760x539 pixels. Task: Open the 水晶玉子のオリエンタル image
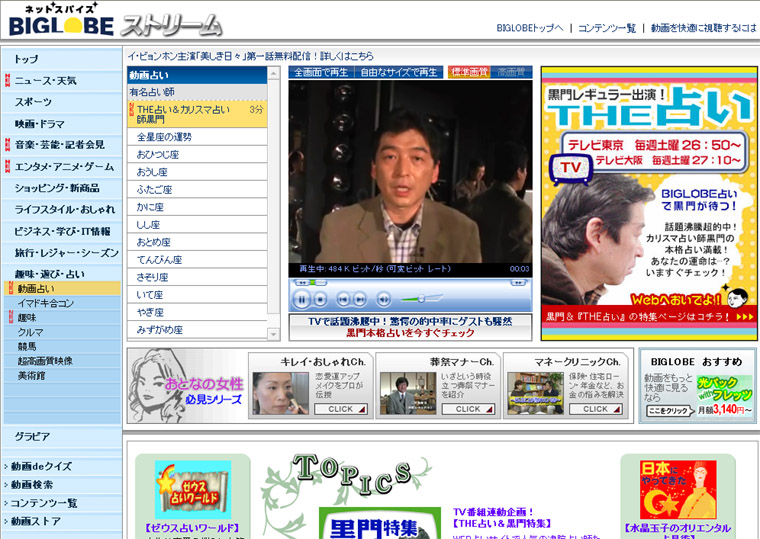coord(678,490)
